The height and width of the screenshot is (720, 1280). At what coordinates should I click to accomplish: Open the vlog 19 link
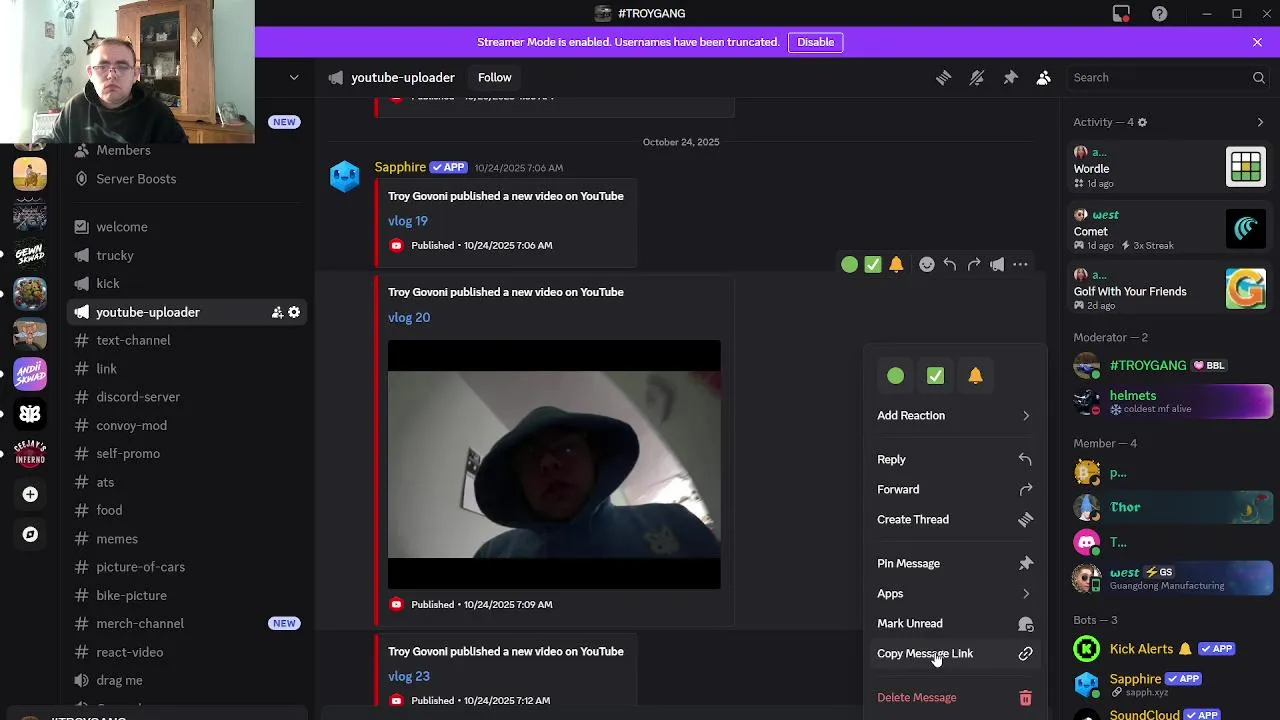click(408, 221)
